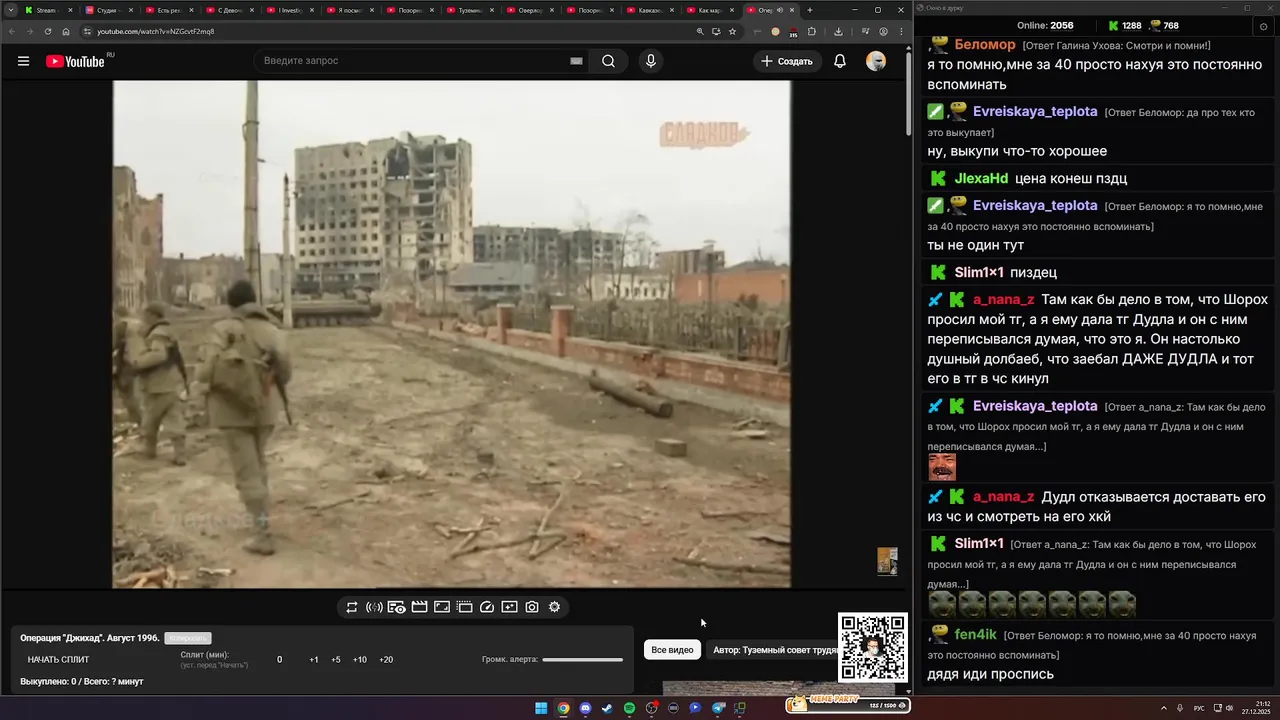
Task: Open Spotify from the taskbar
Action: [629, 708]
